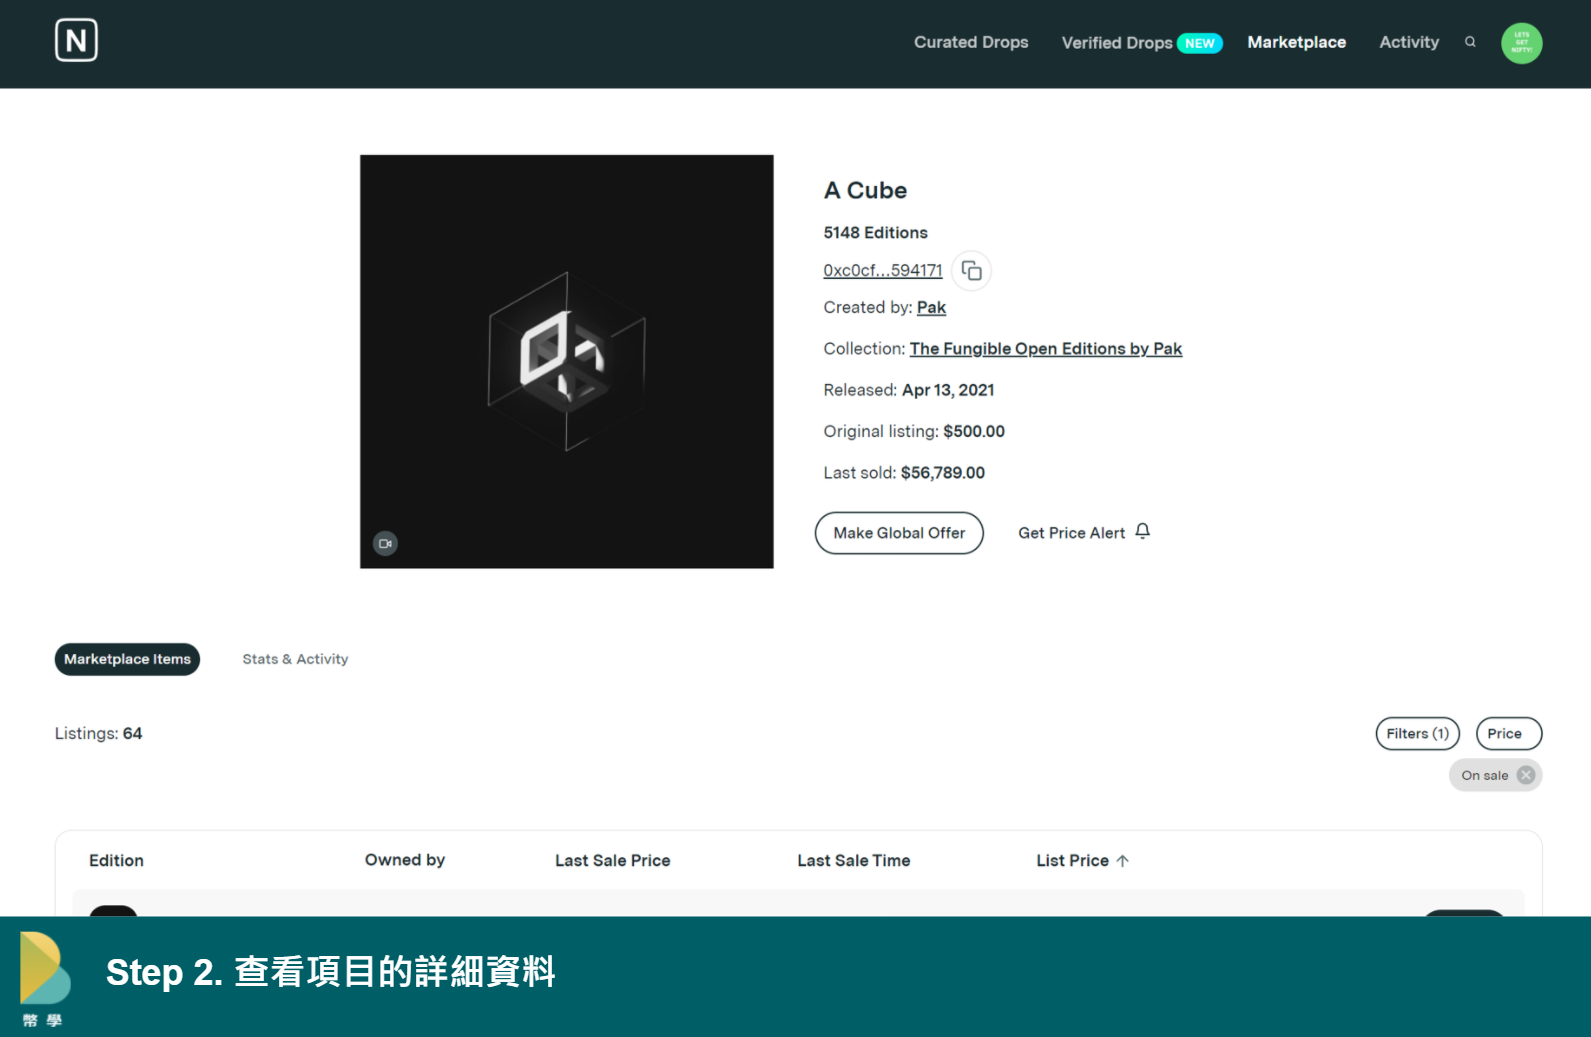Click Released Apr 13, 2021 date
Viewport: 1591px width, 1037px height.
[947, 390]
